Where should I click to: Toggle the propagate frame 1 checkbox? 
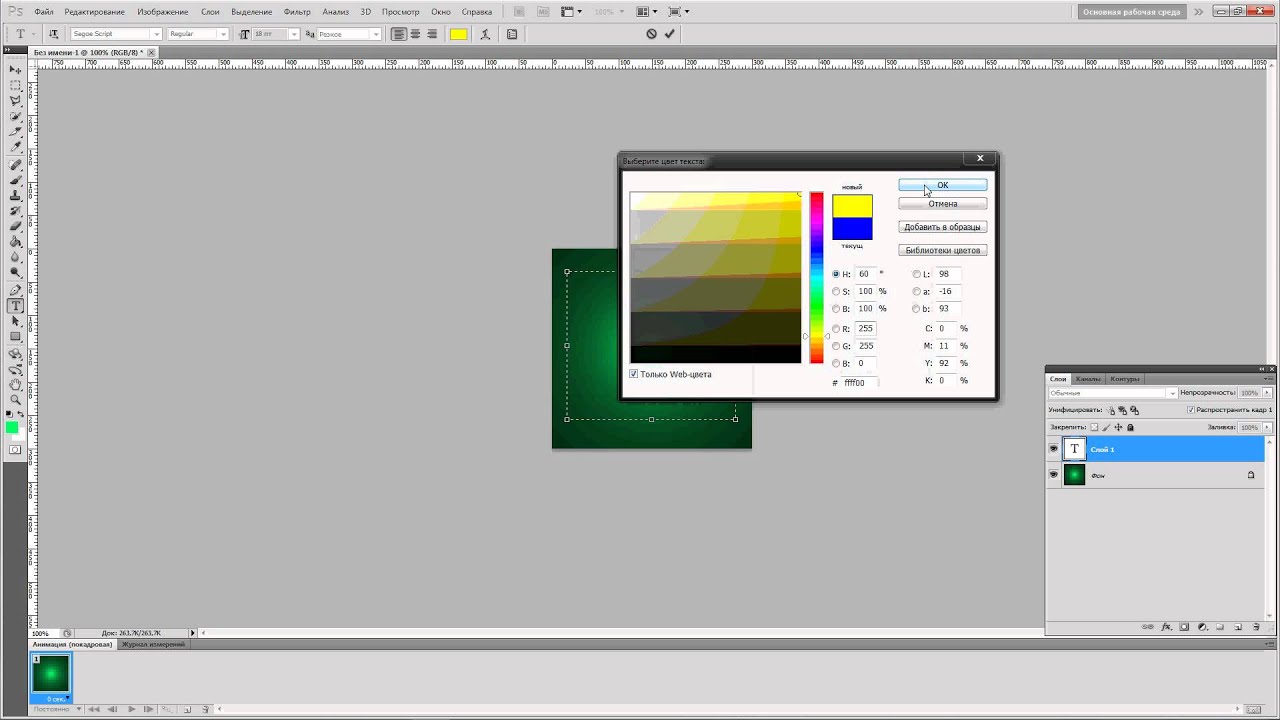[1190, 410]
